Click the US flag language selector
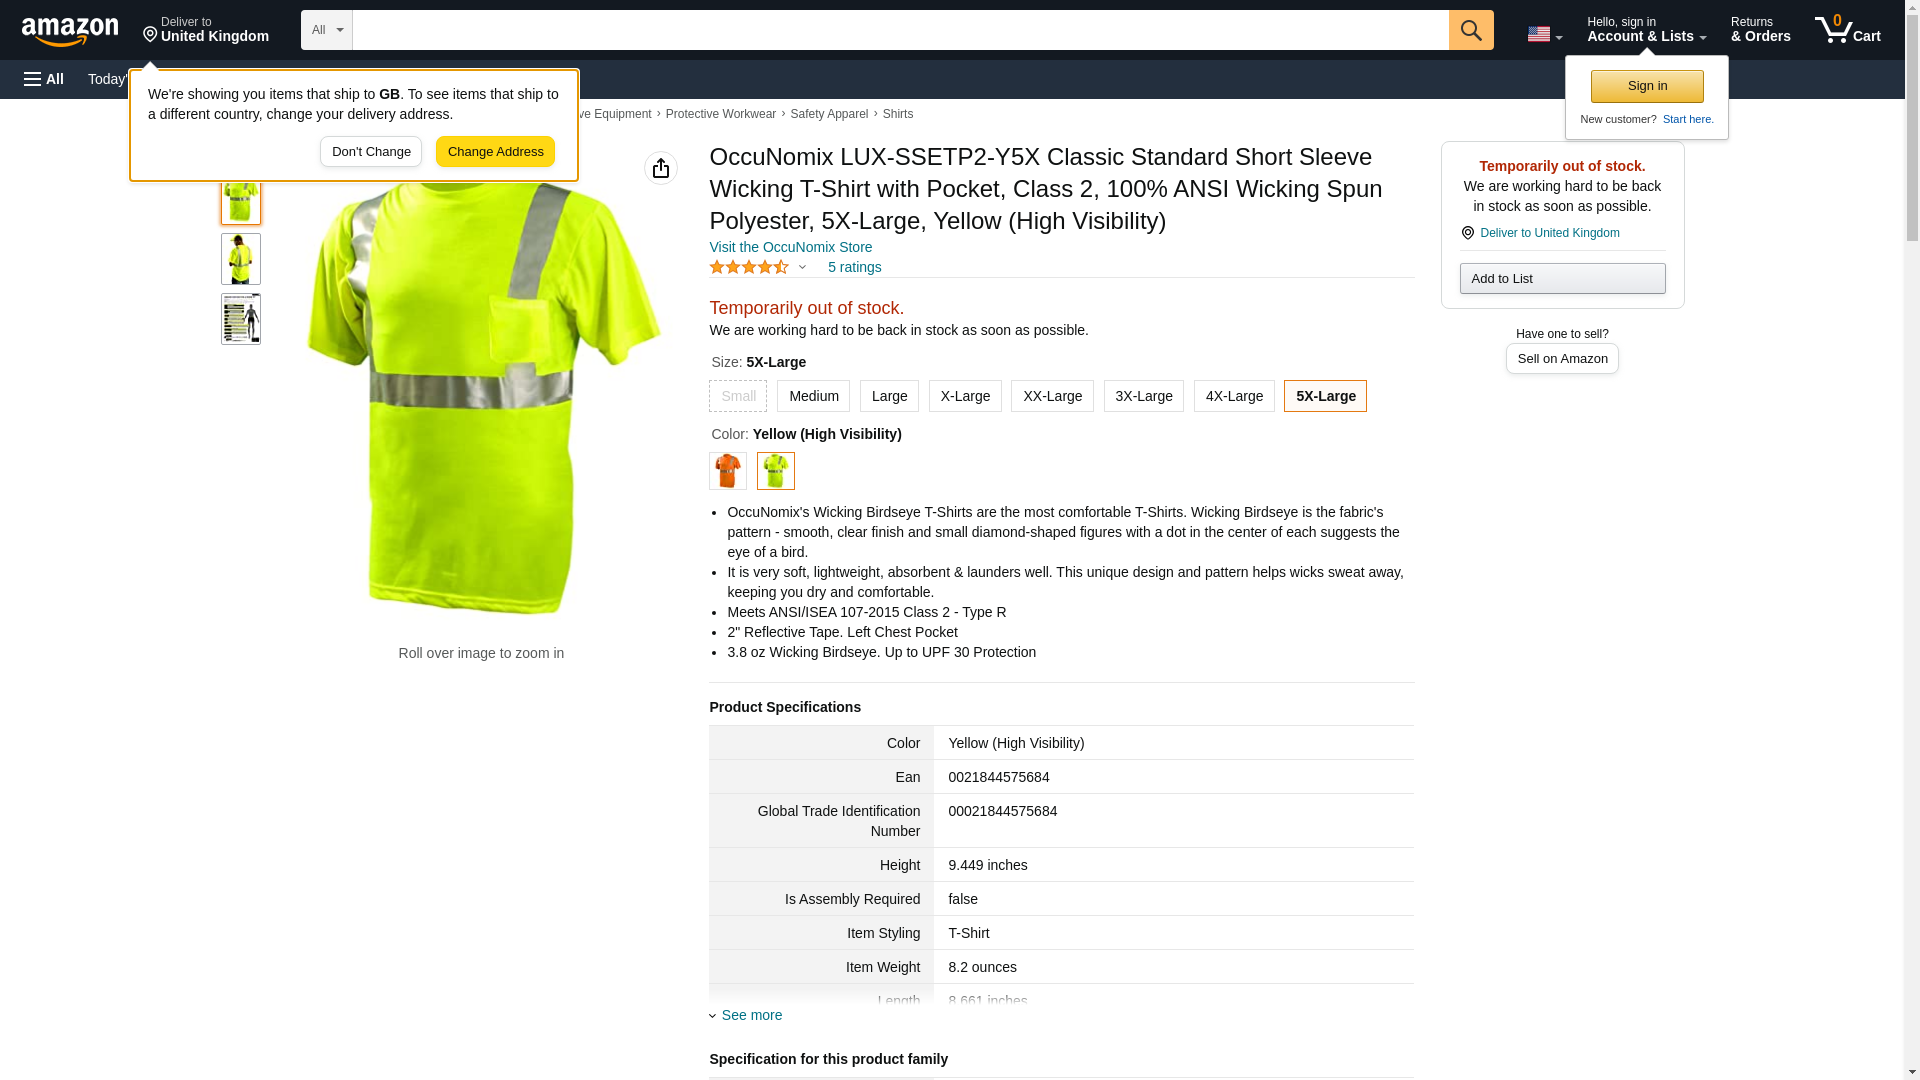The width and height of the screenshot is (1920, 1080). click(x=1543, y=34)
